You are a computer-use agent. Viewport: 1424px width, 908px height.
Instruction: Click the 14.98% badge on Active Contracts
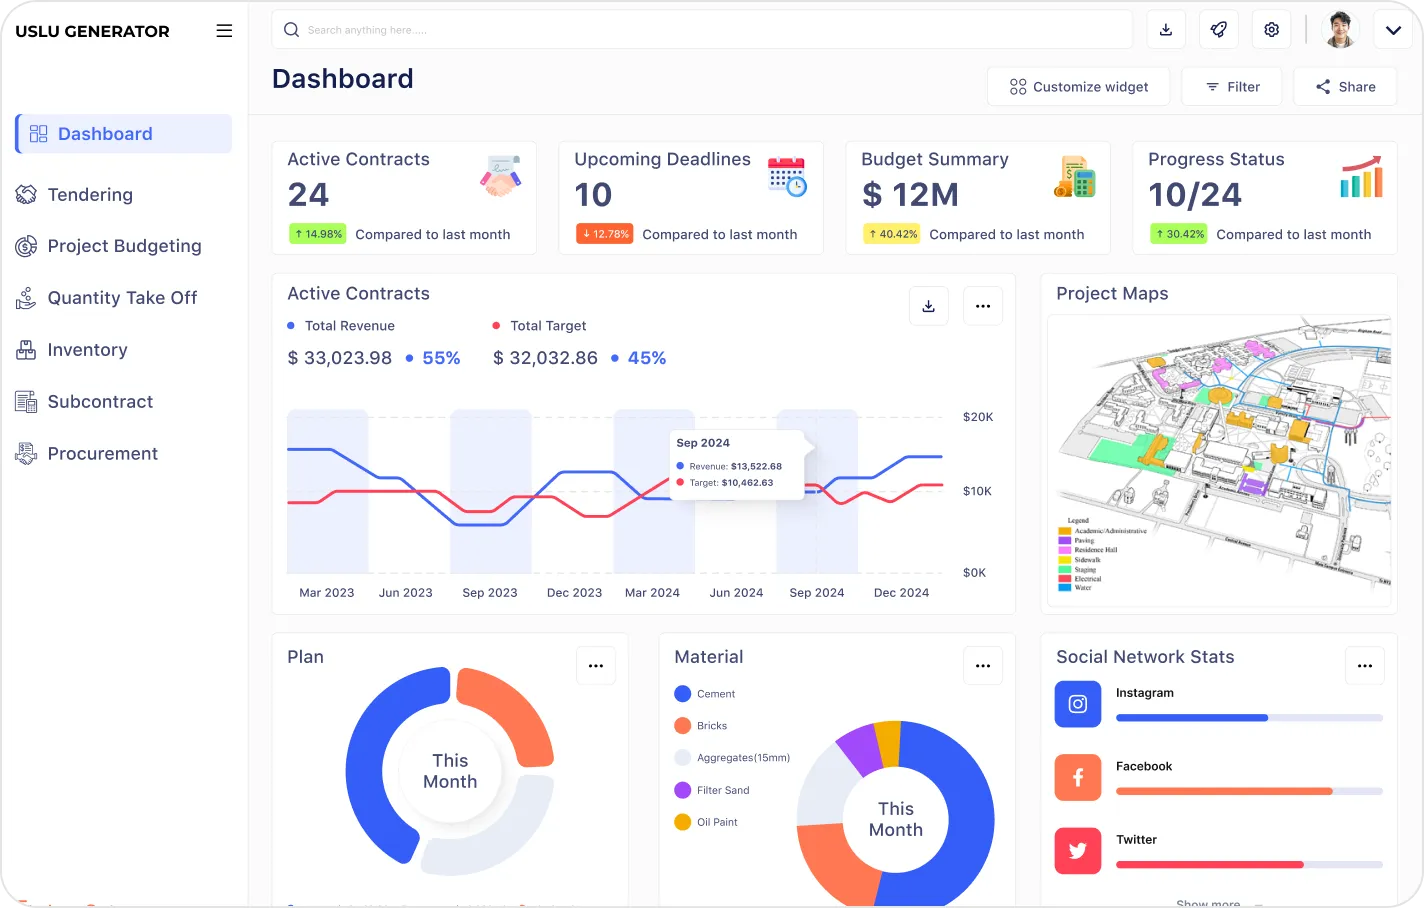(317, 234)
